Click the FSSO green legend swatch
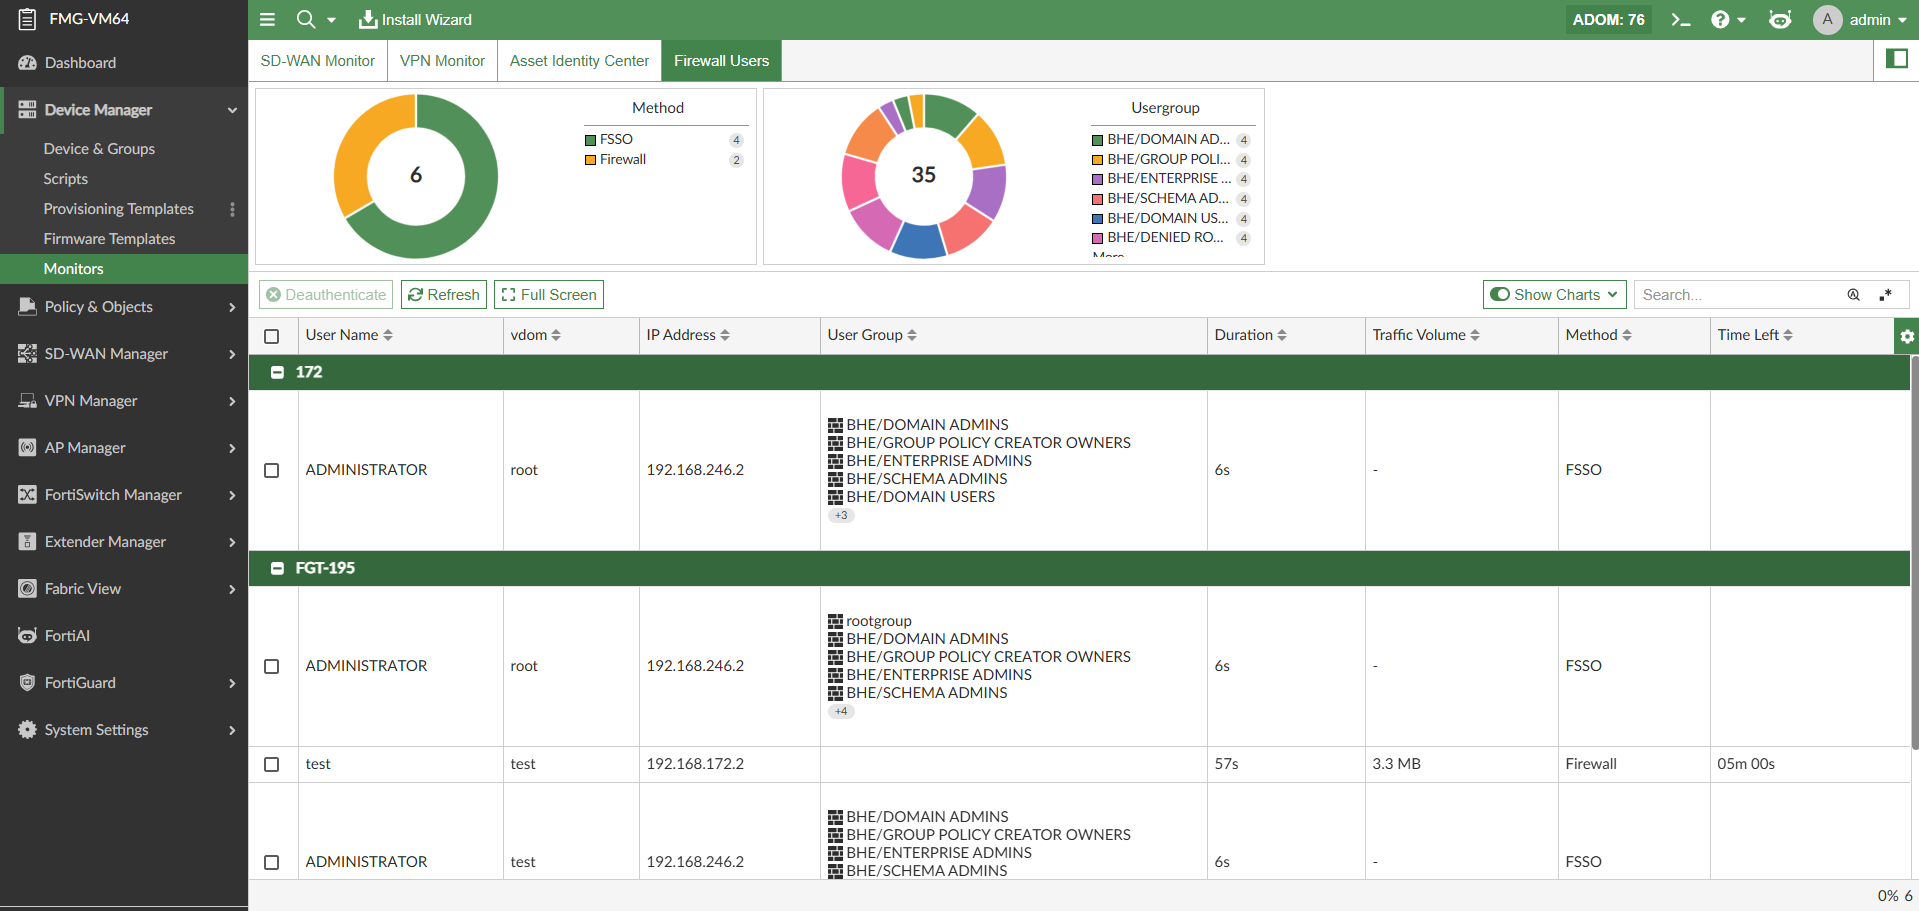This screenshot has height=911, width=1919. point(590,140)
